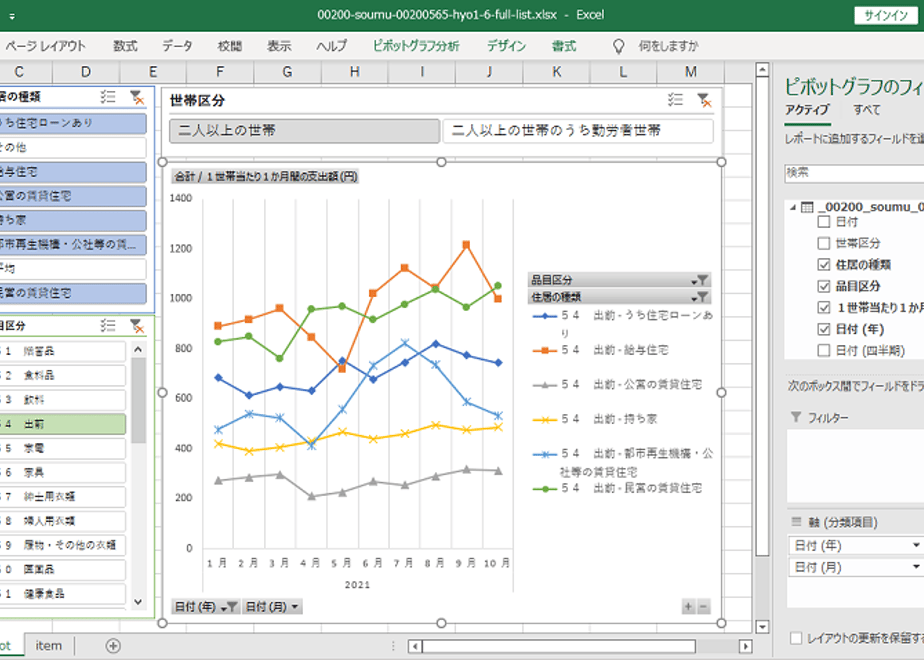Viewport: 924px width, 660px height.
Task: Click multi-select icon in 品目区分 slicer
Action: 108,325
